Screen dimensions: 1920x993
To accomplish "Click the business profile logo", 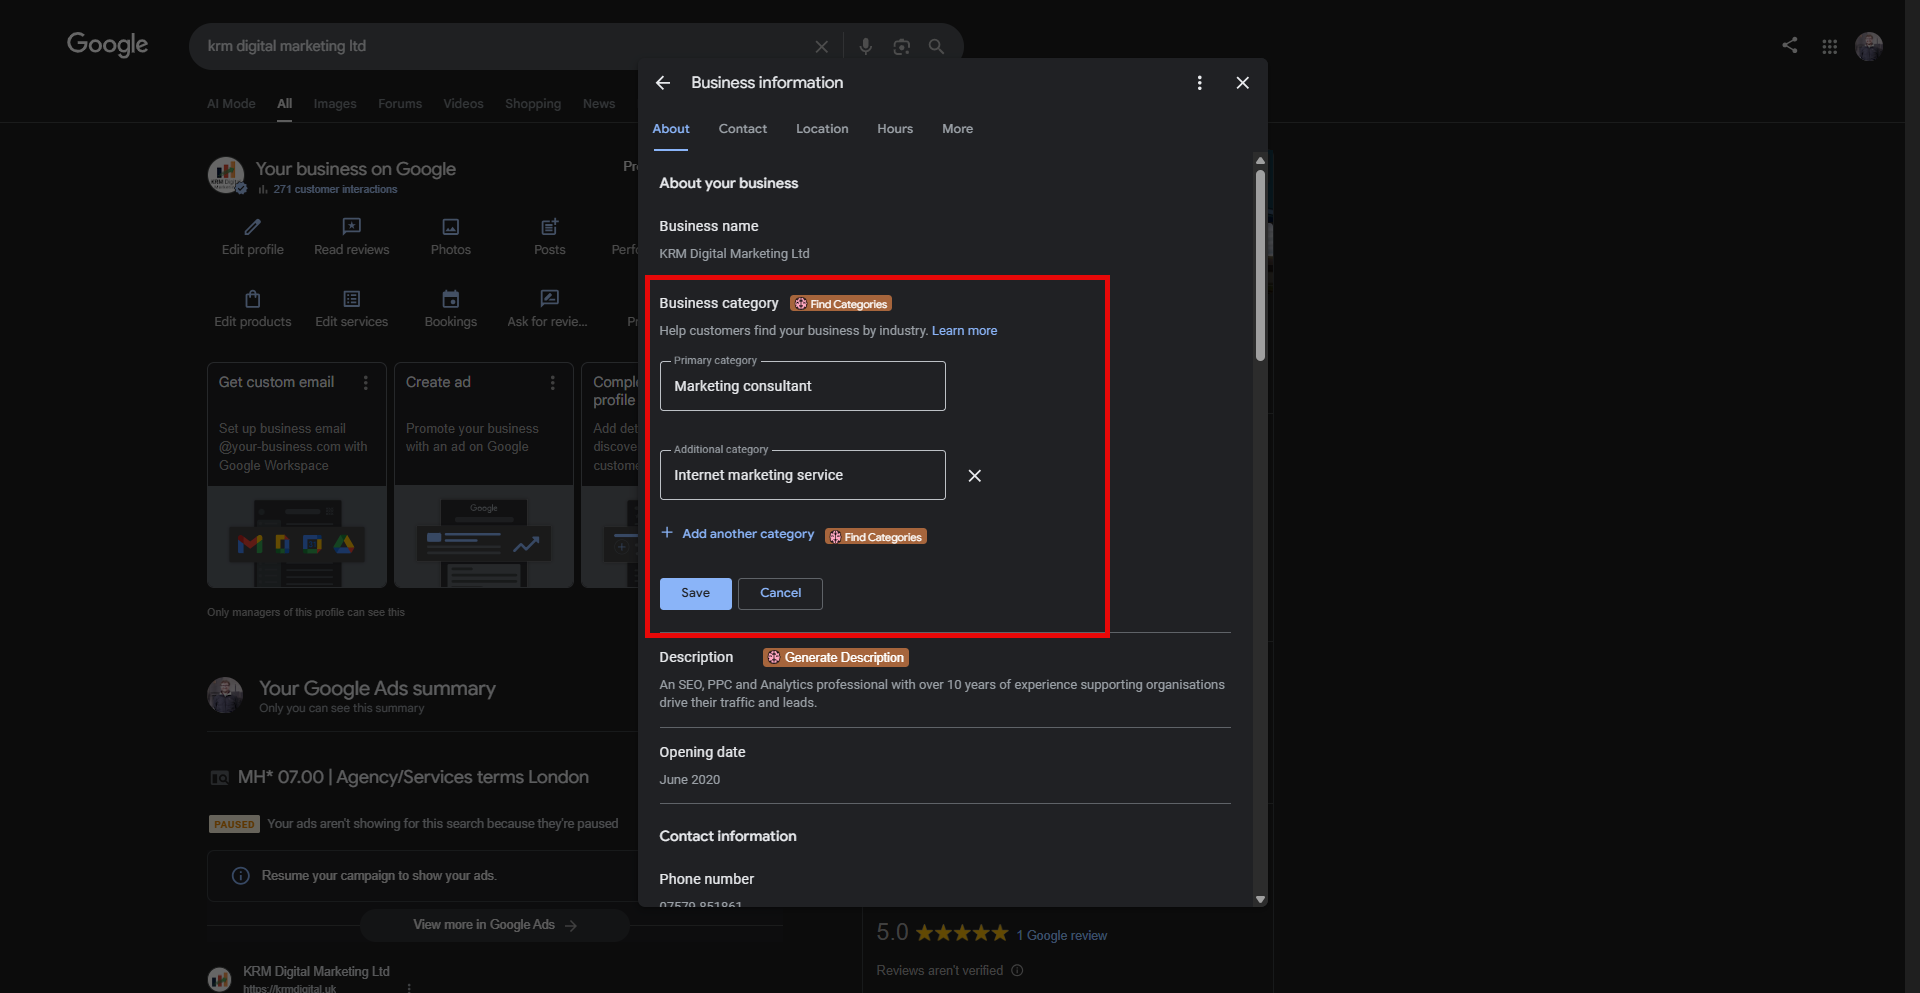I will pyautogui.click(x=226, y=175).
